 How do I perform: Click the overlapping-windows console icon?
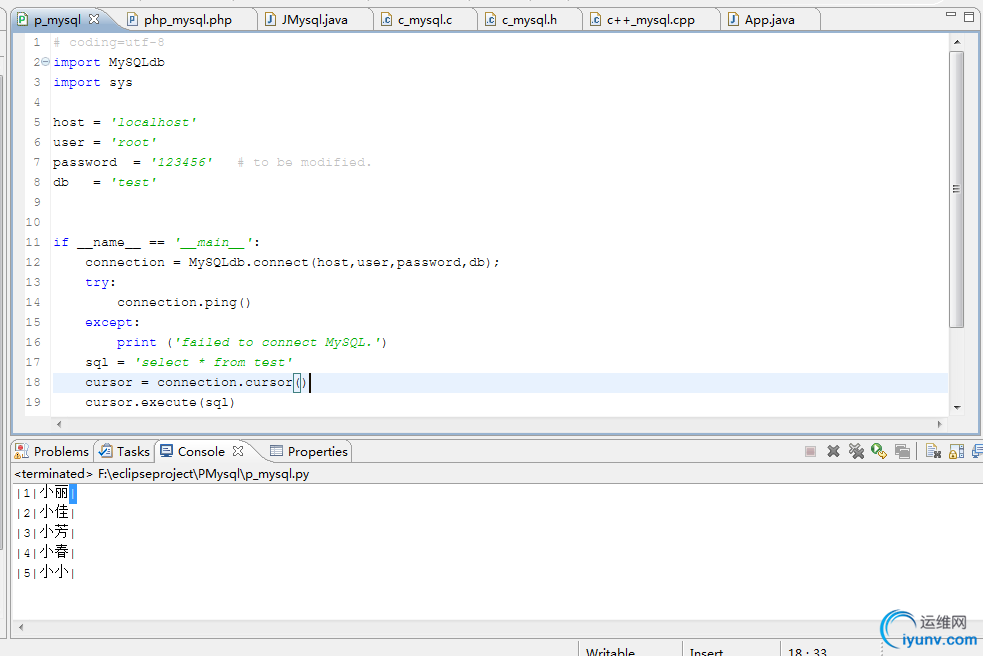[x=902, y=452]
